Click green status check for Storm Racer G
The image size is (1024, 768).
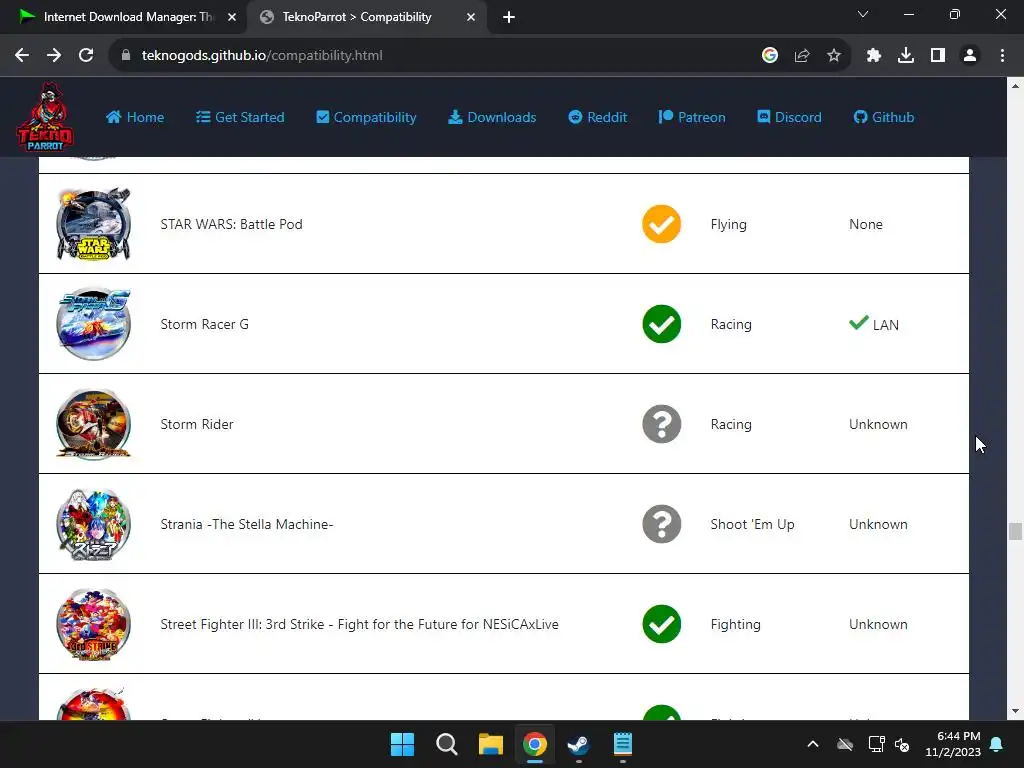662,324
